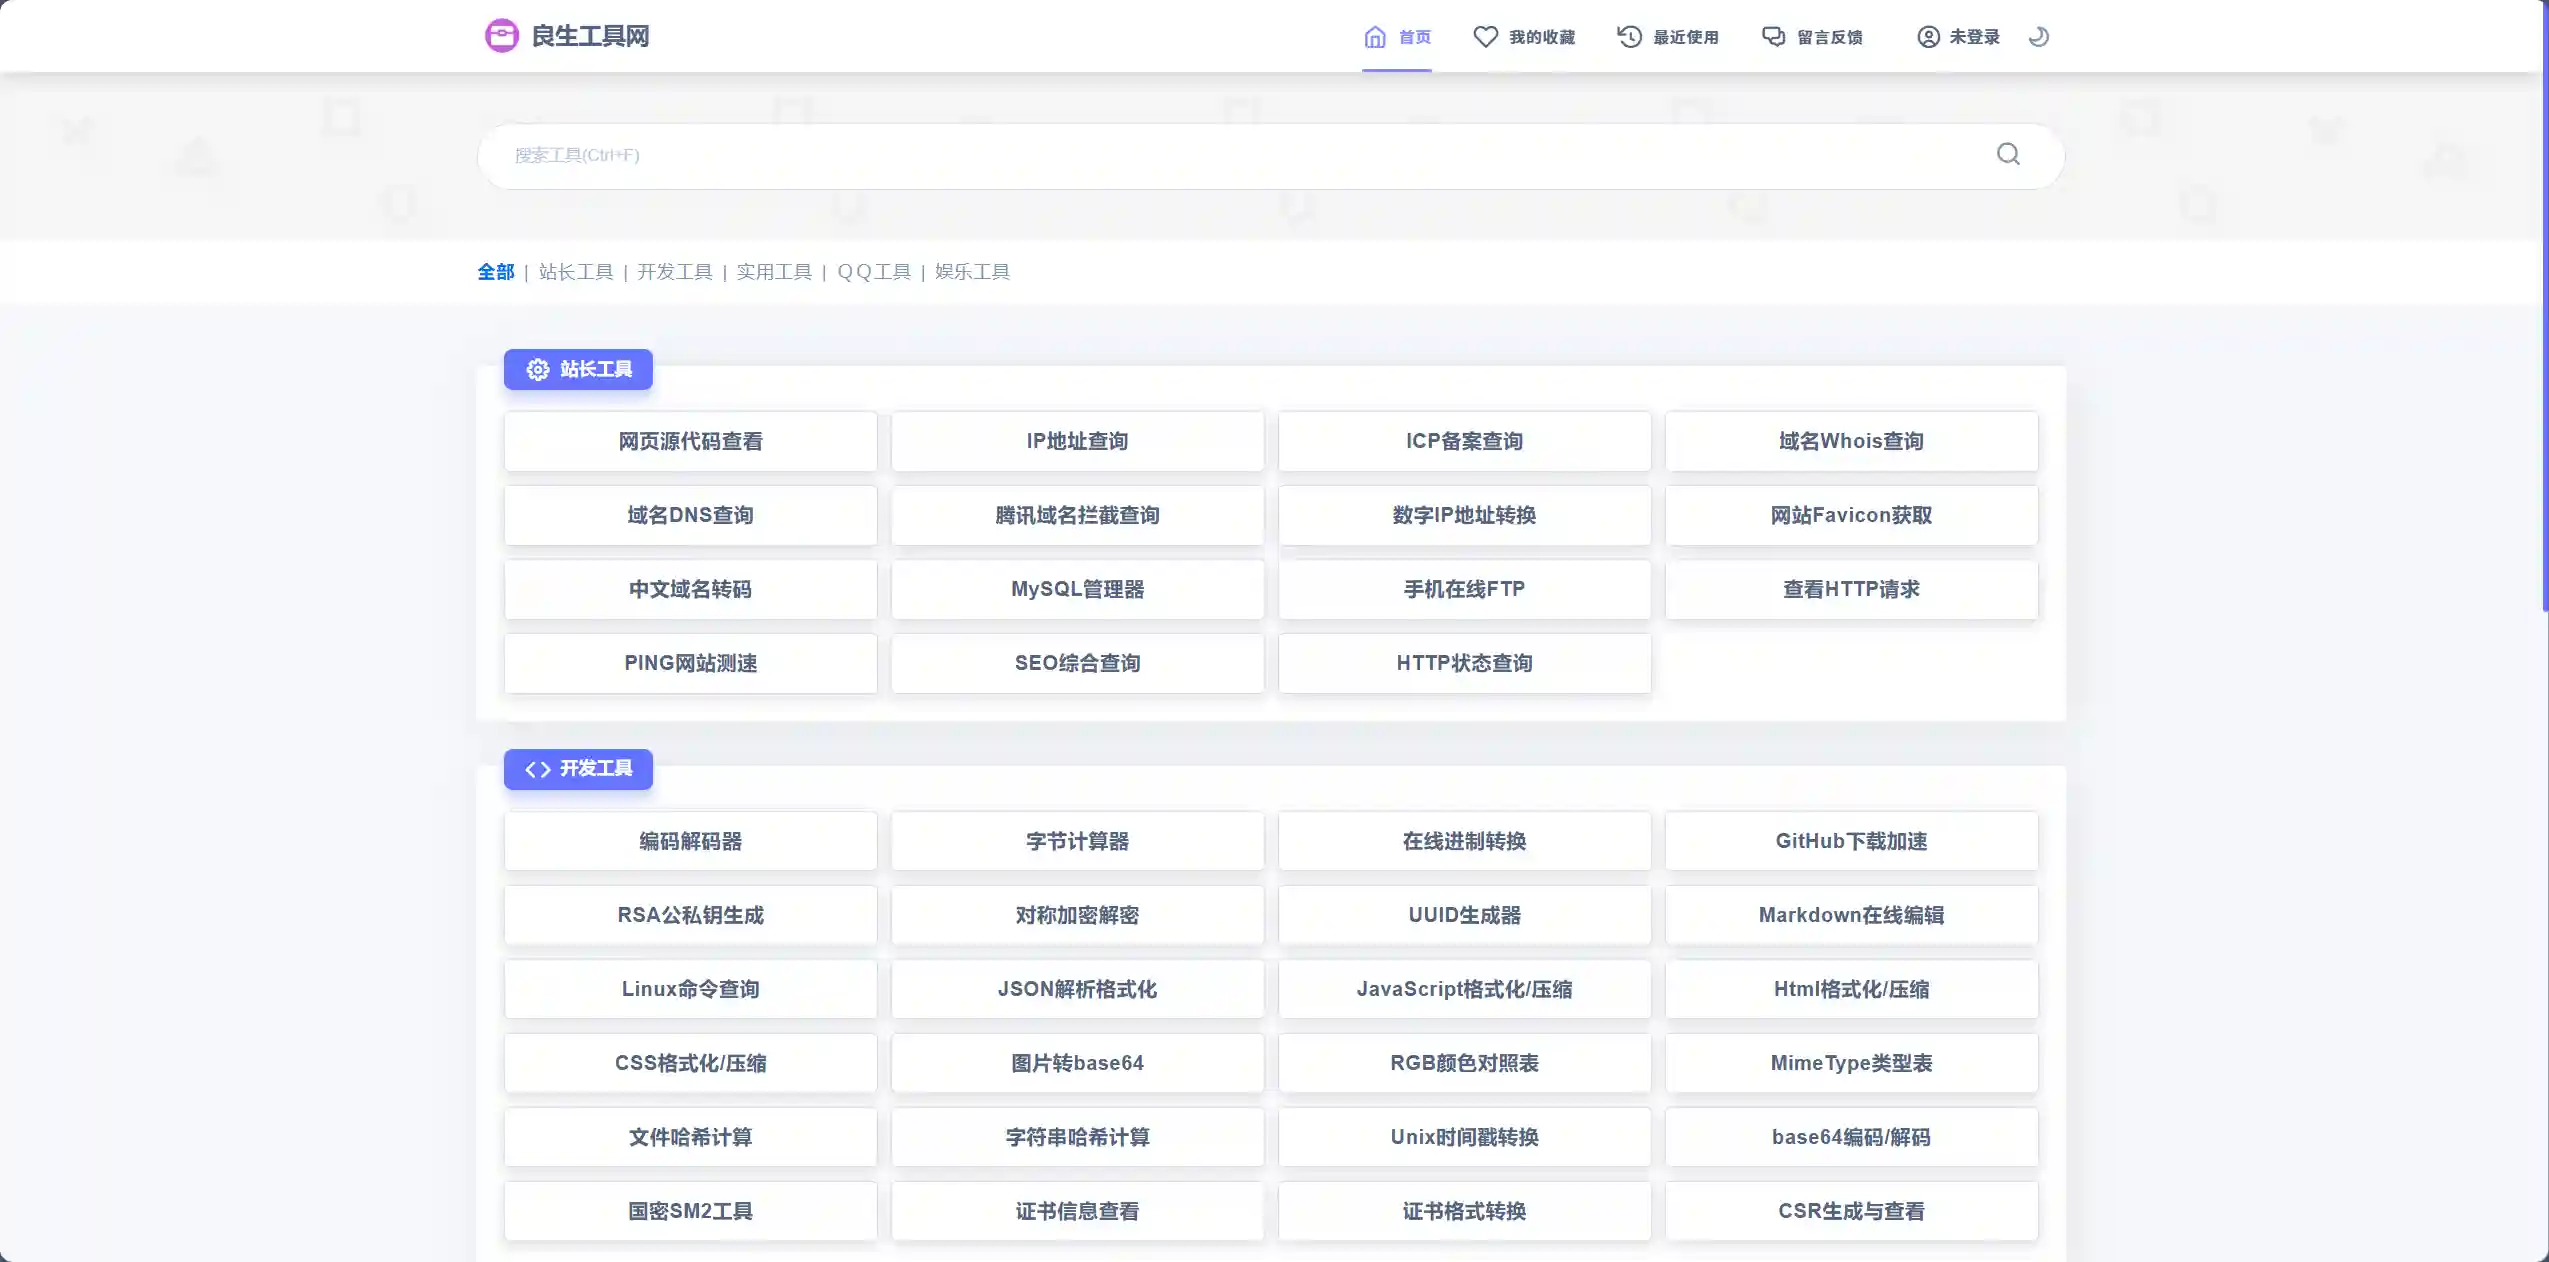
Task: Switch to the 全部 category filter
Action: pos(495,271)
